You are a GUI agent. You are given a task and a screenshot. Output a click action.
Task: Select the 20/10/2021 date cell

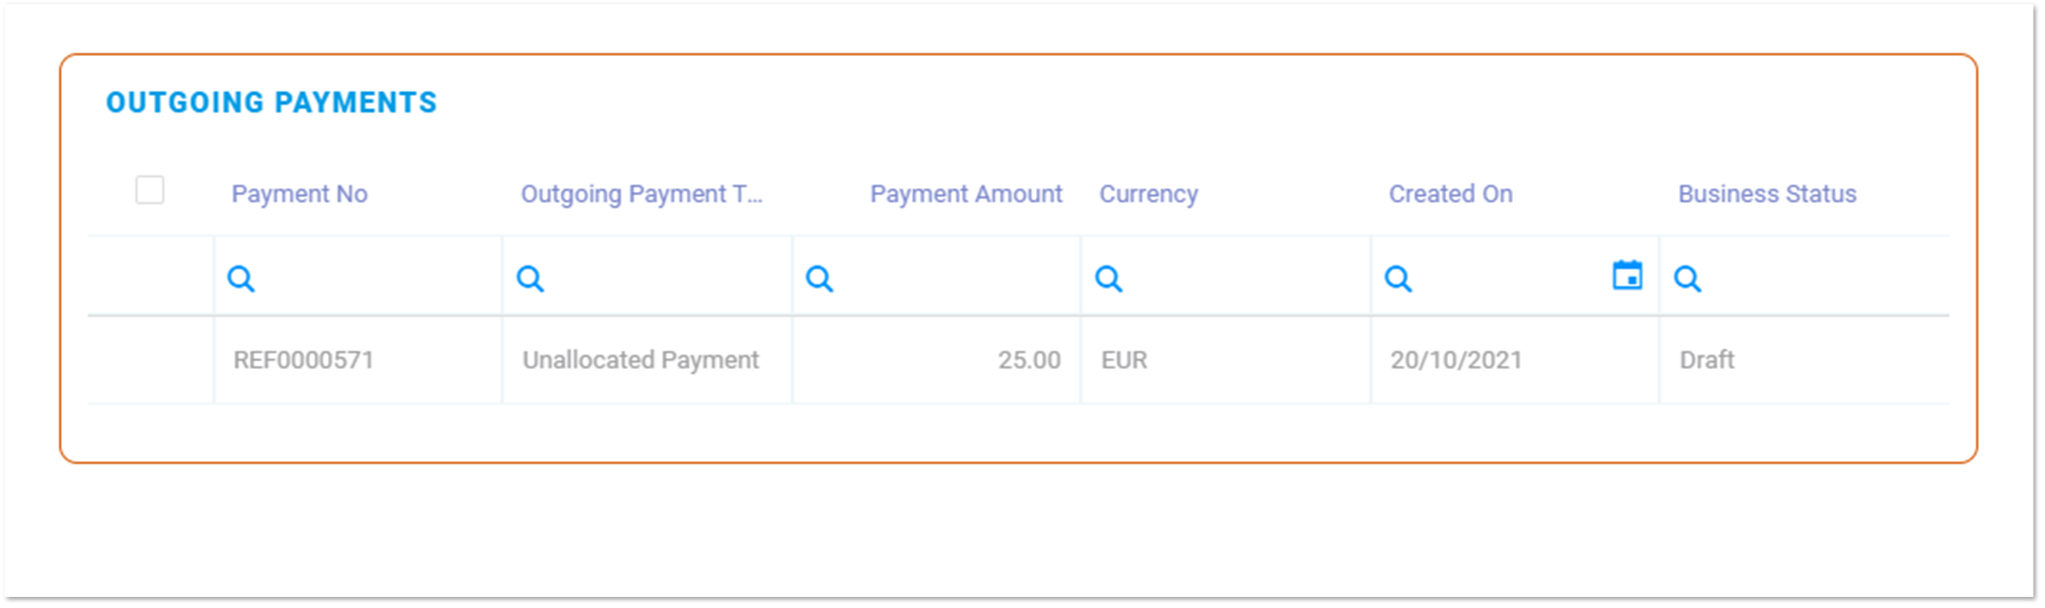coord(1455,360)
